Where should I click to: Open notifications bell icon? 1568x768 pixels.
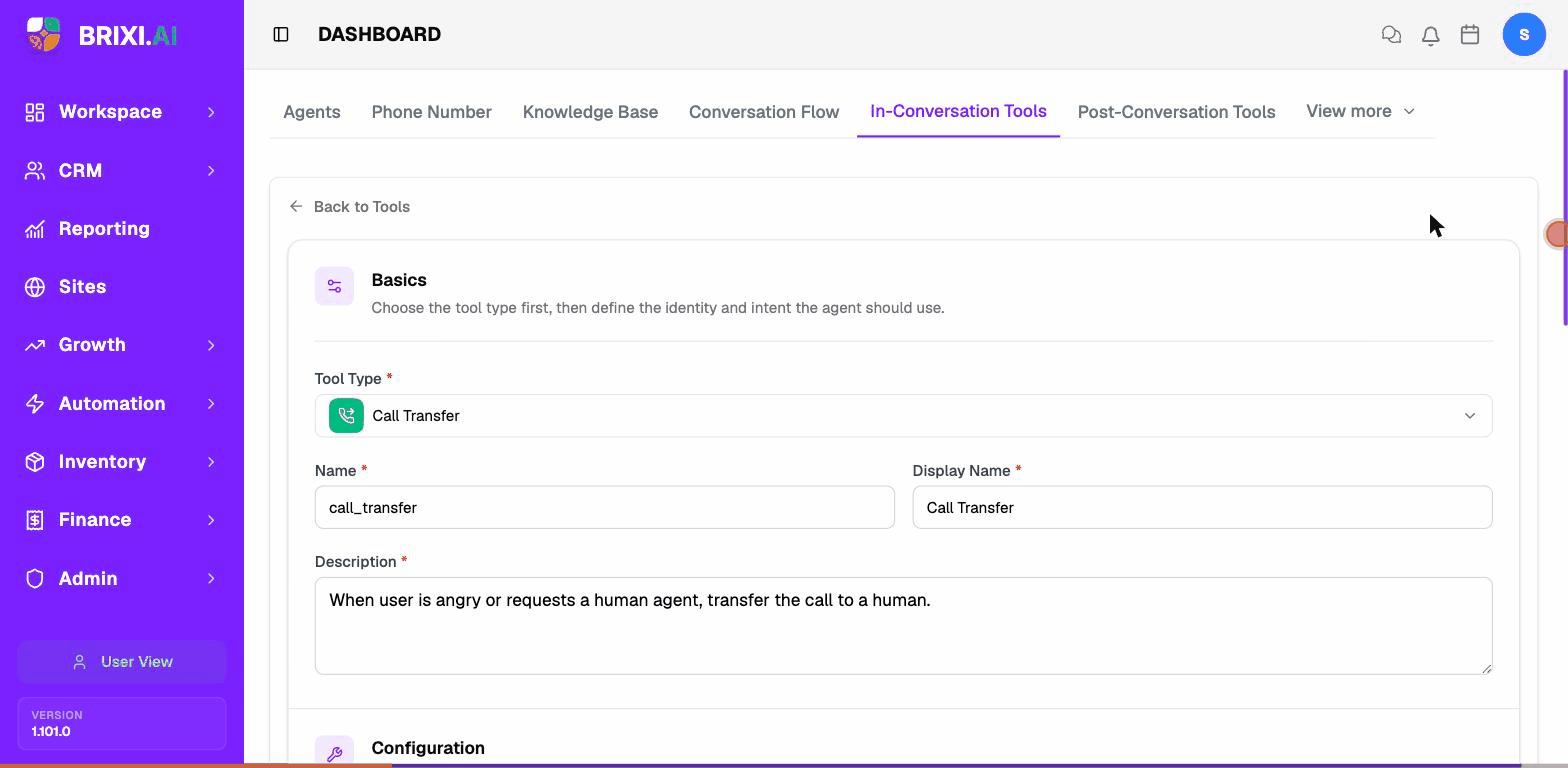tap(1431, 35)
